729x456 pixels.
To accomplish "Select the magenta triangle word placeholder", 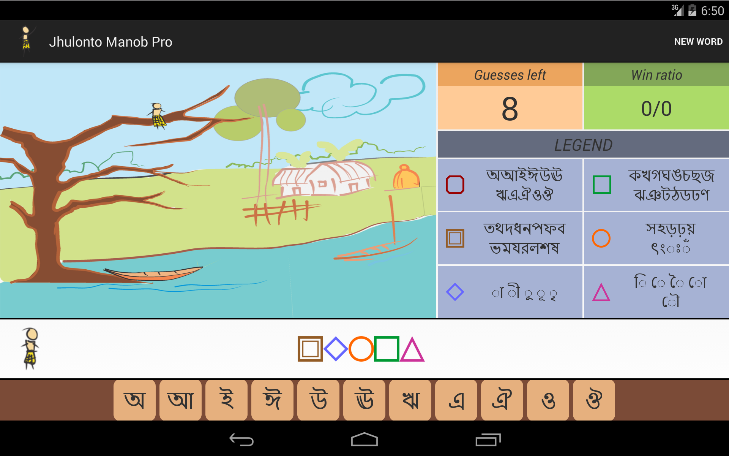I will 412,349.
